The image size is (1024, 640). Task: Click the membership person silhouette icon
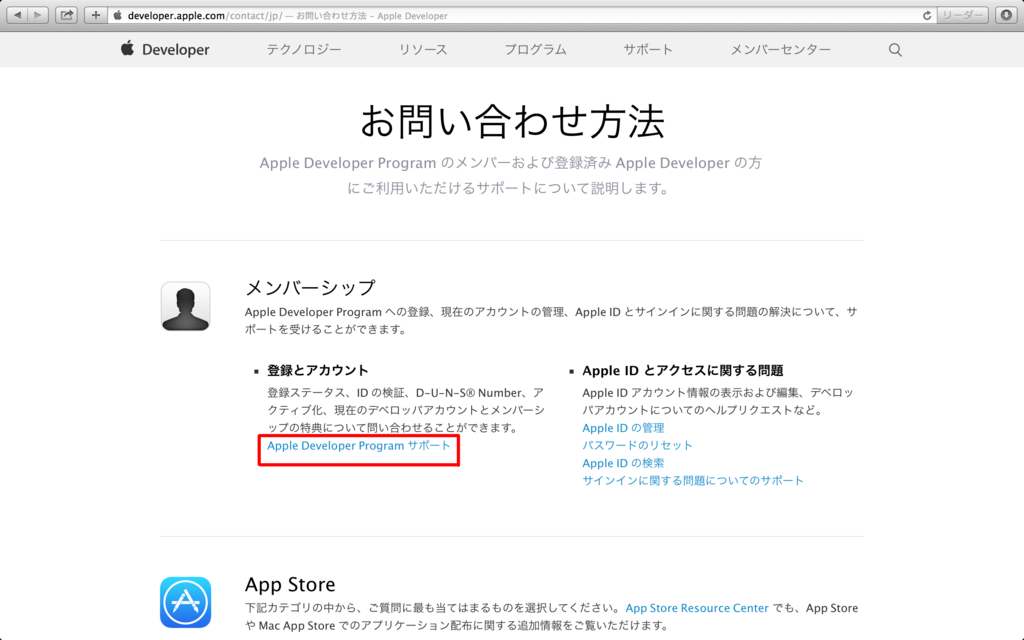click(x=185, y=306)
